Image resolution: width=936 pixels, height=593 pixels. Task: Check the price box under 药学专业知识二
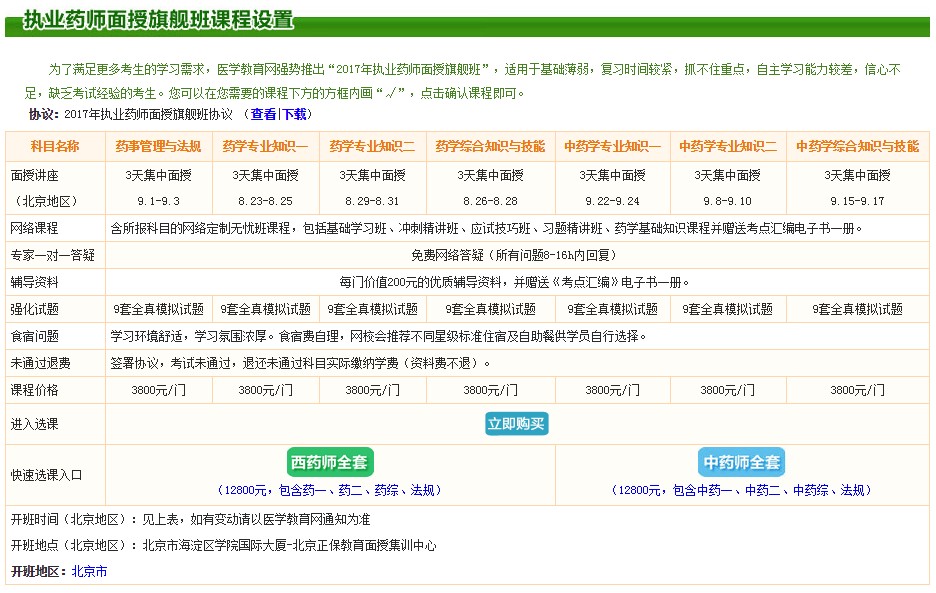[371, 390]
